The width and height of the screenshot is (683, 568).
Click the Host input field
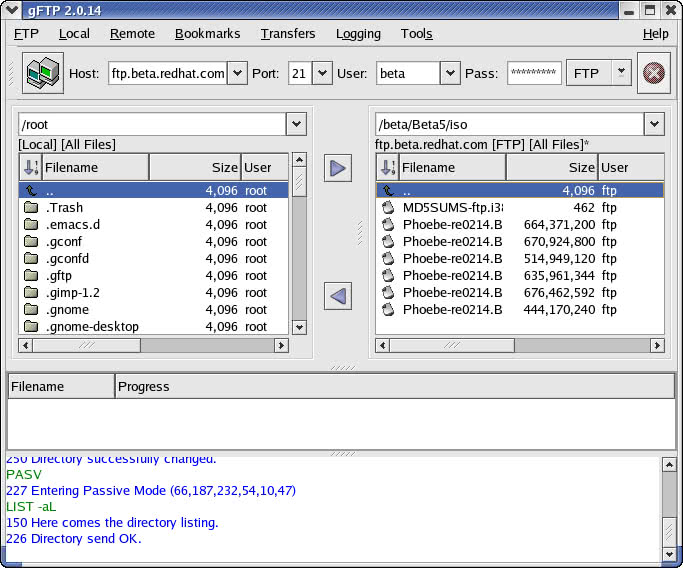click(x=168, y=73)
